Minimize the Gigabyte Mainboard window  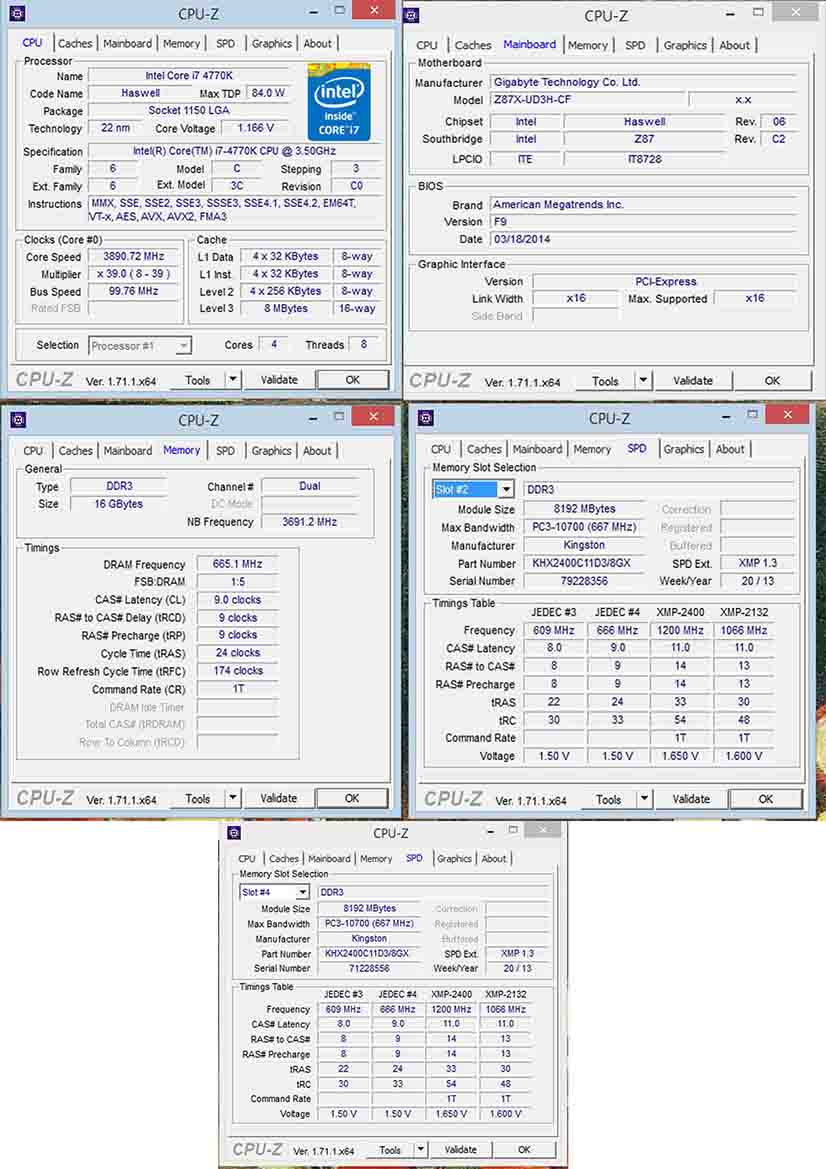coord(730,13)
